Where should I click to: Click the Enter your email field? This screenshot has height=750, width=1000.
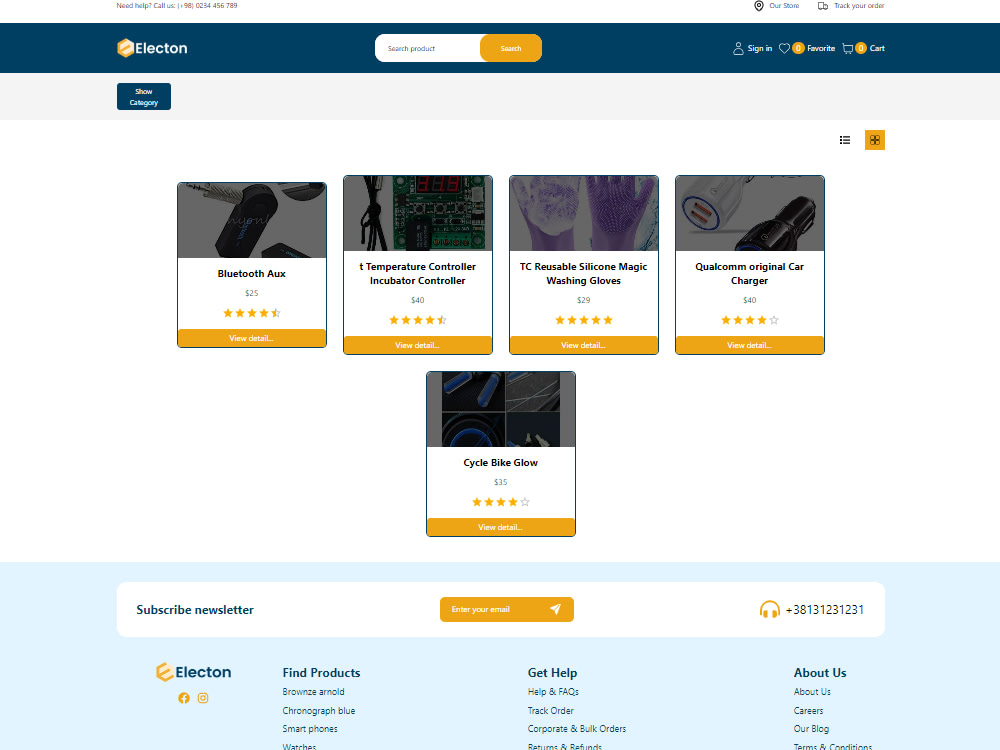pos(494,610)
